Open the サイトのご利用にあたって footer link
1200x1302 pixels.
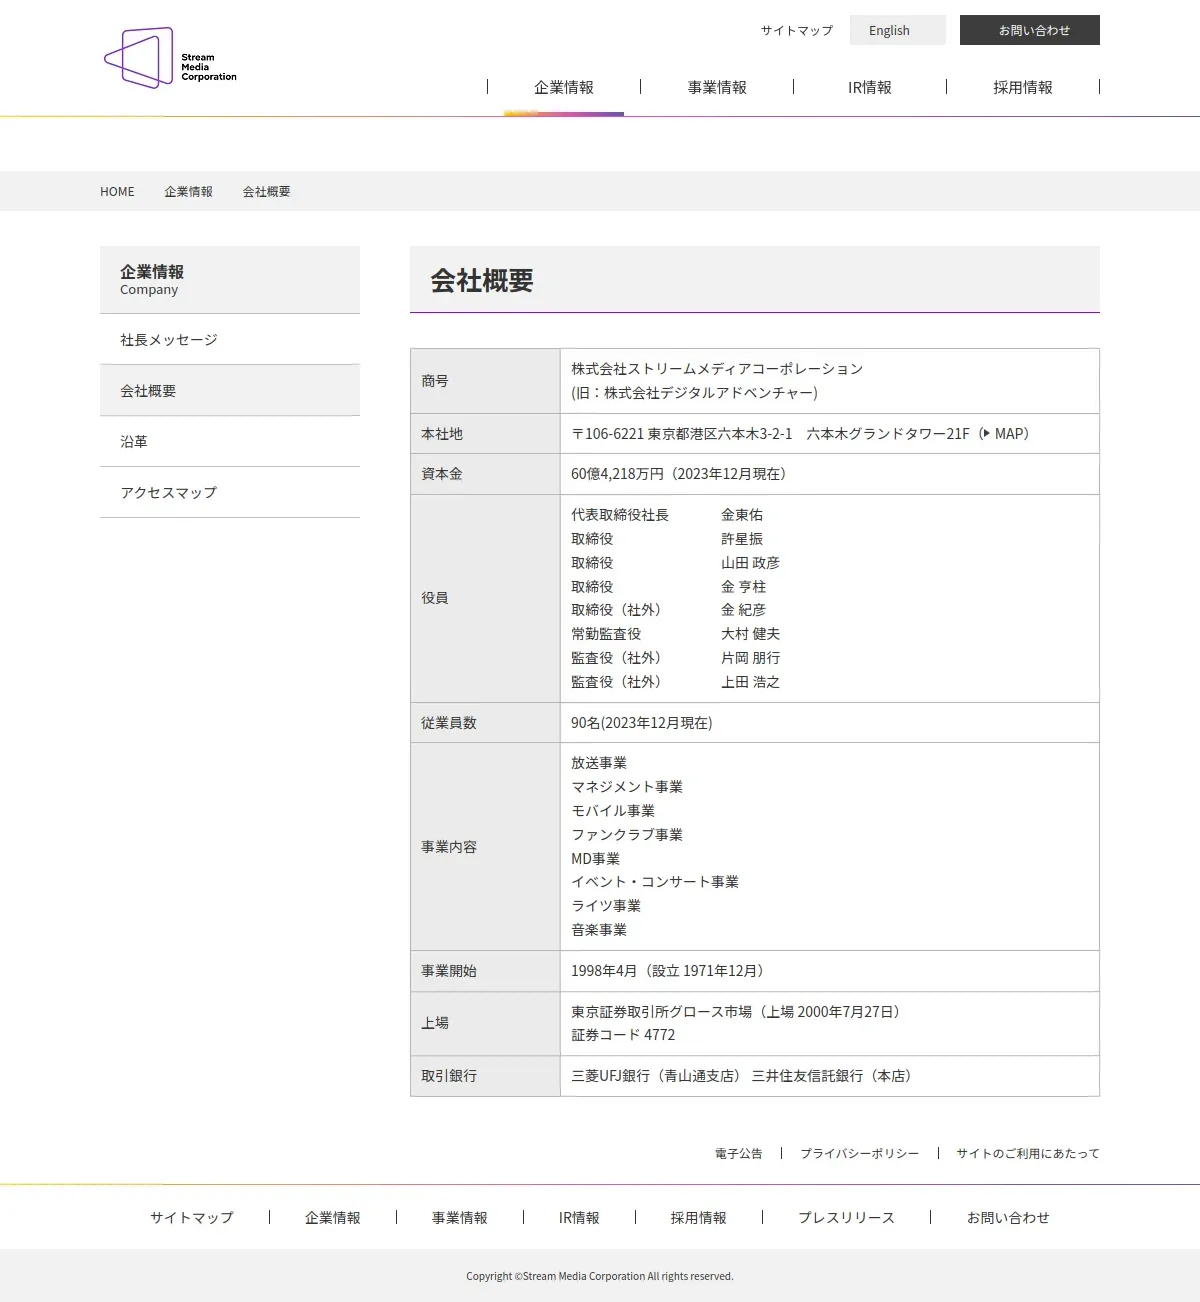pos(1028,1153)
